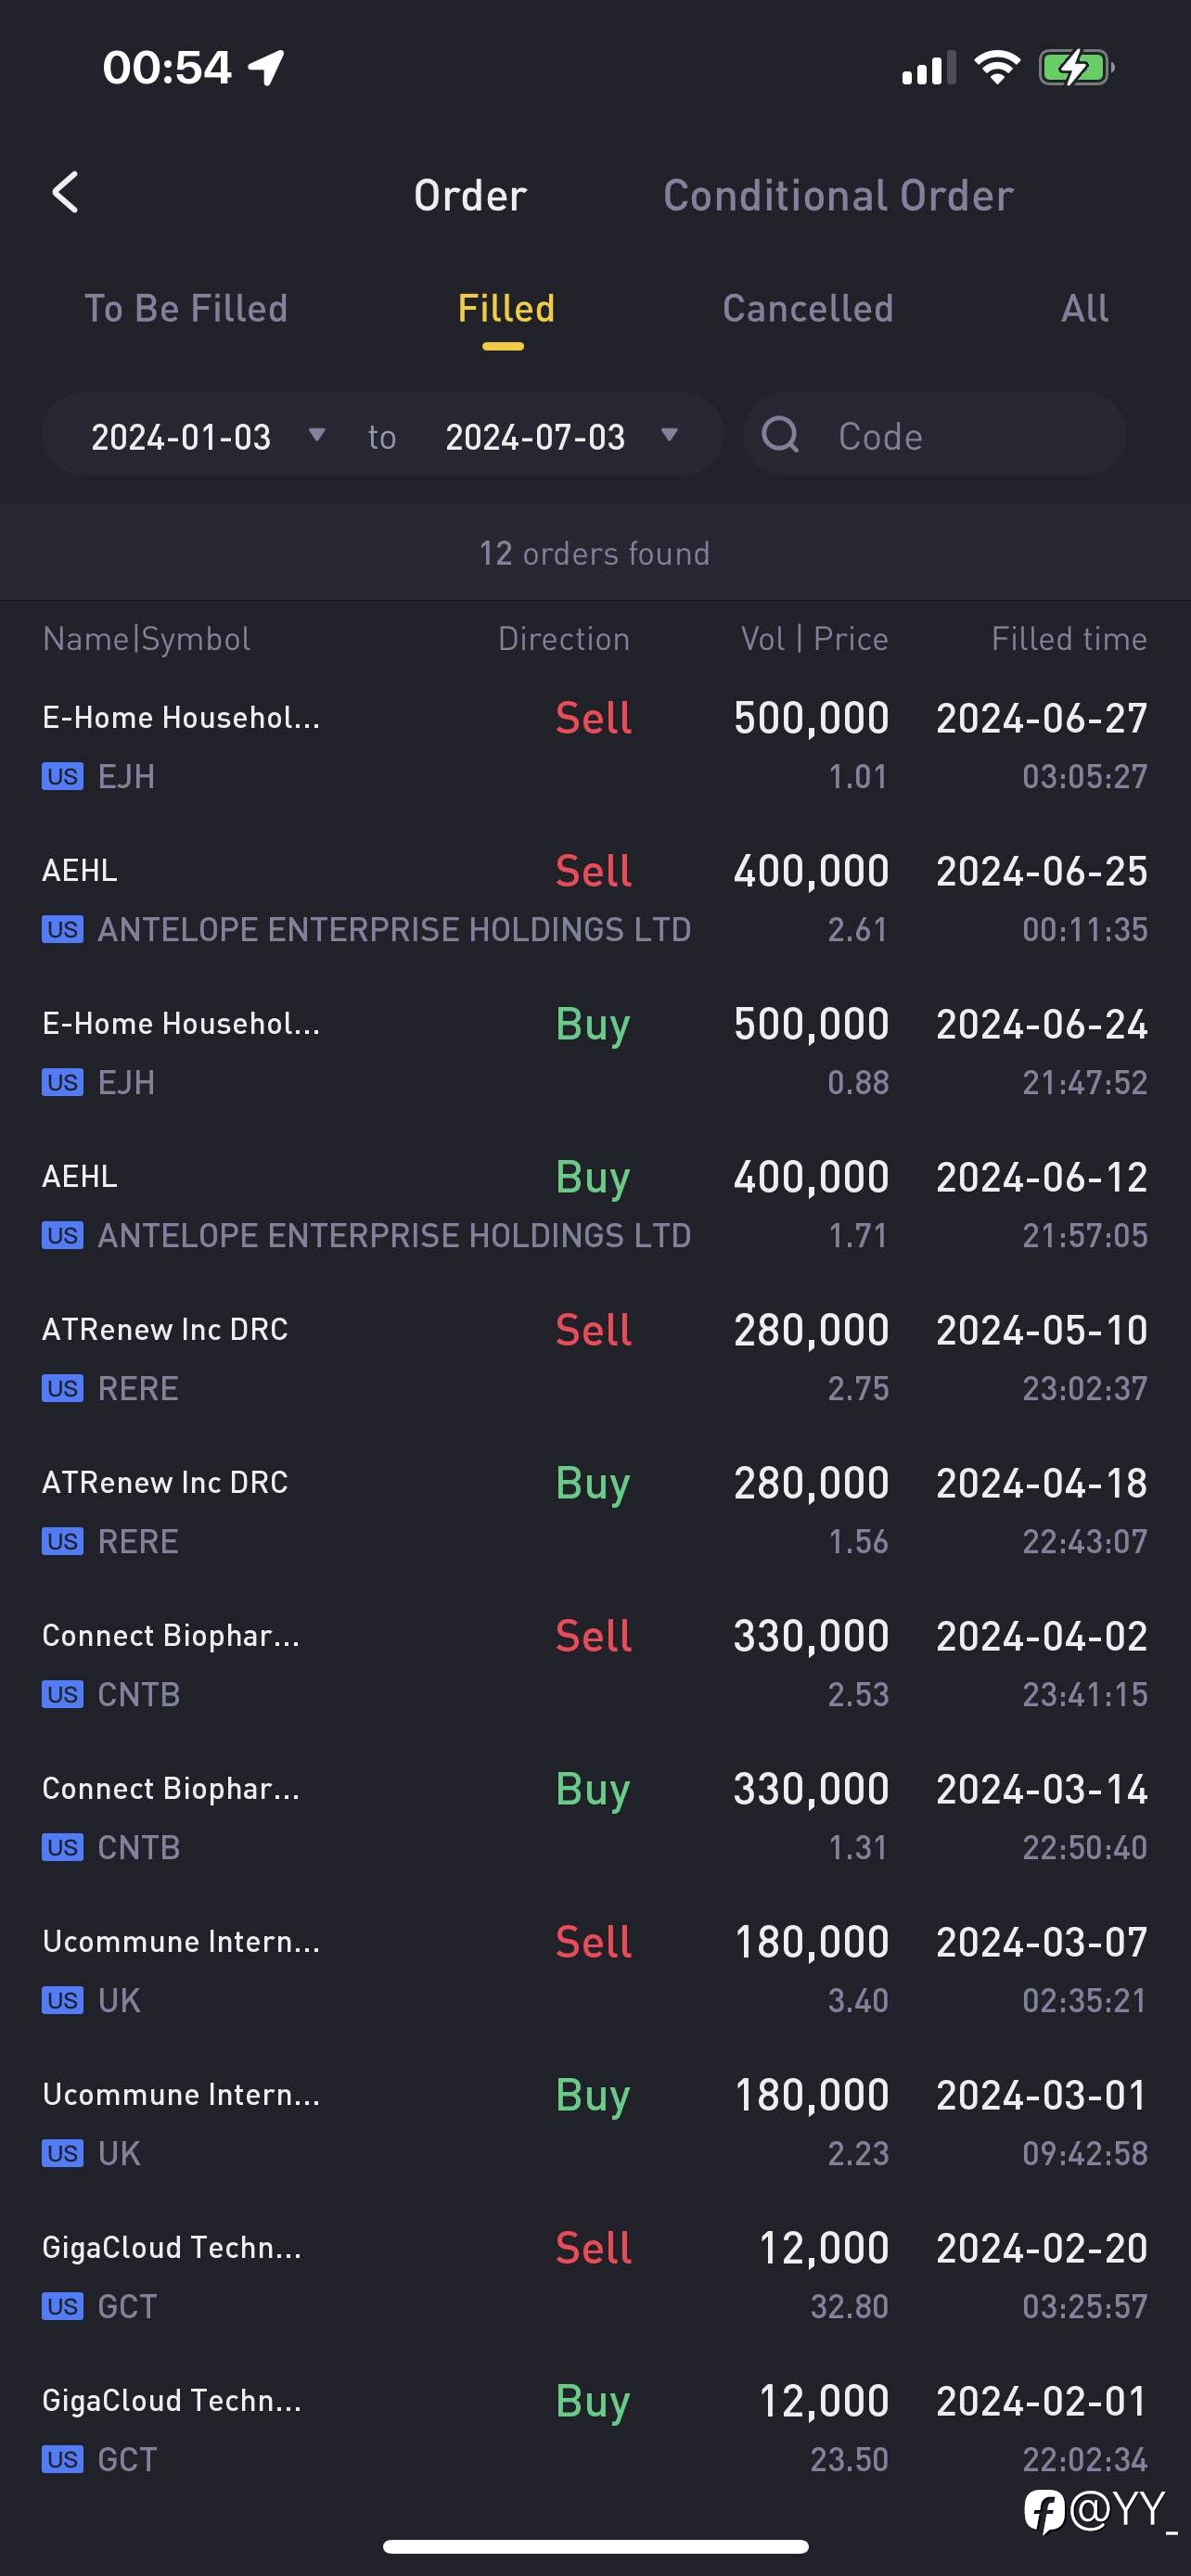This screenshot has height=2576, width=1191.
Task: Select the All orders tab
Action: pos(1085,308)
